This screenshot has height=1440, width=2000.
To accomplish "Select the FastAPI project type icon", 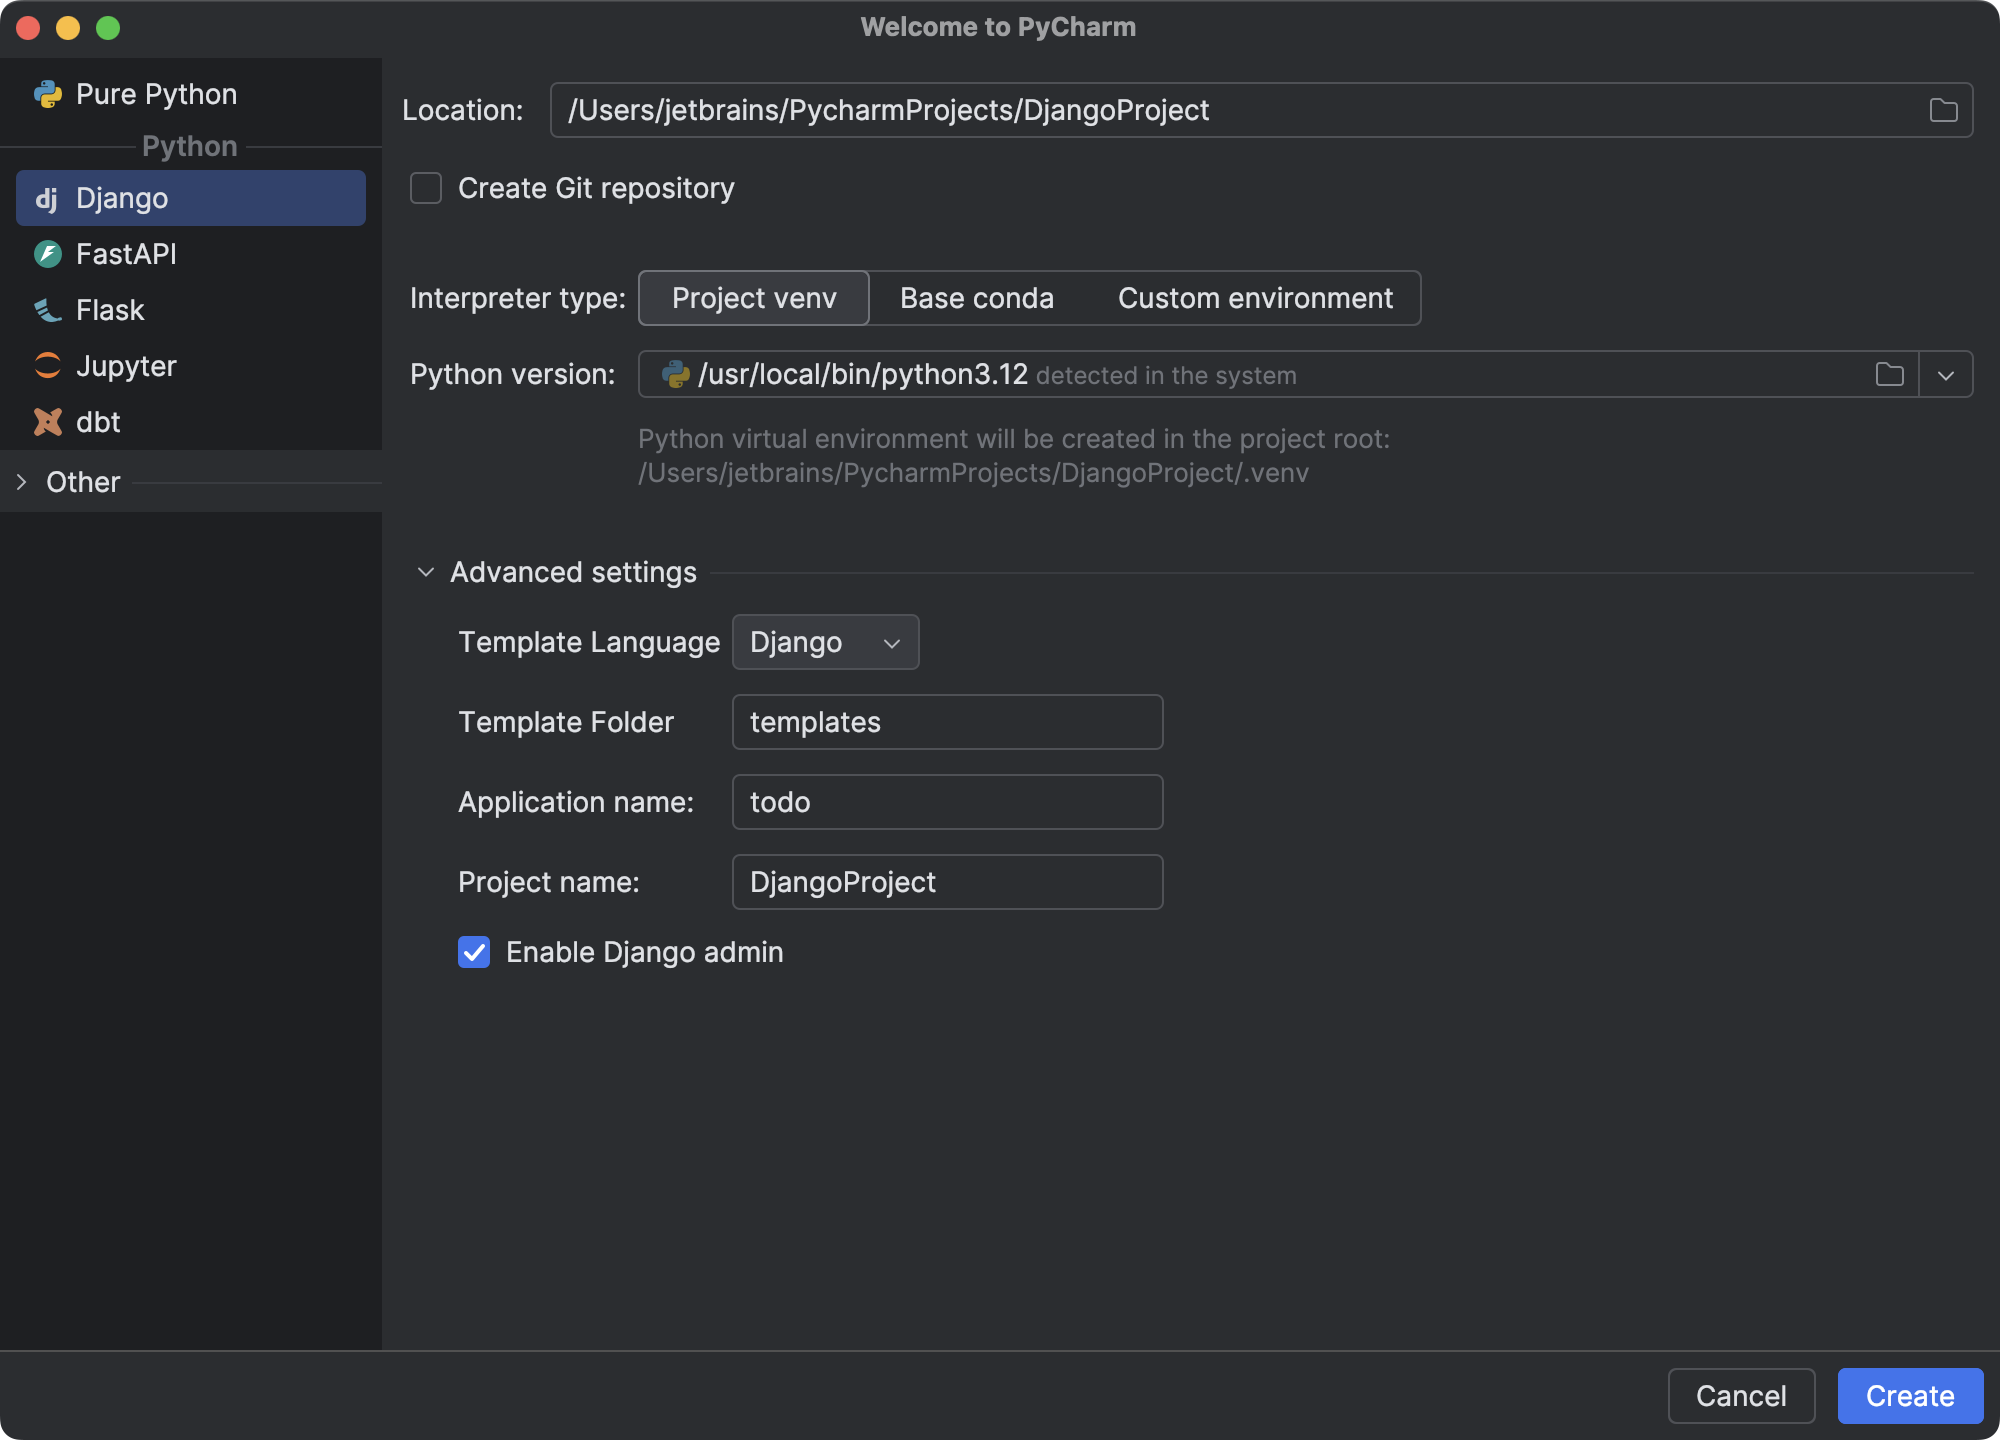I will [x=48, y=254].
